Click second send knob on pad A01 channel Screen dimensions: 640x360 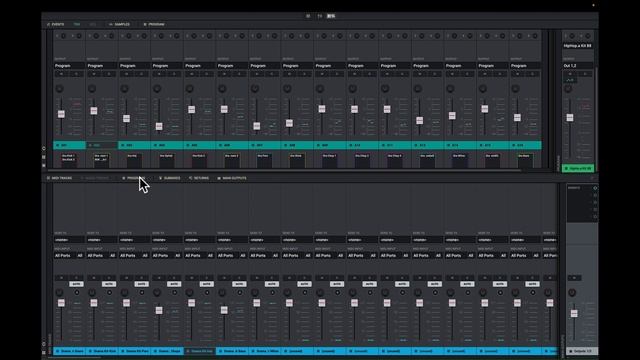point(79,36)
